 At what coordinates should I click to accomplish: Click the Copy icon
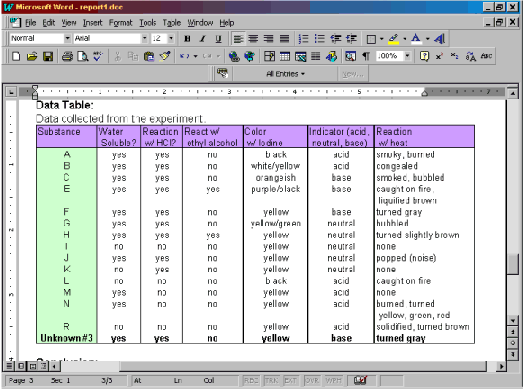point(133,56)
